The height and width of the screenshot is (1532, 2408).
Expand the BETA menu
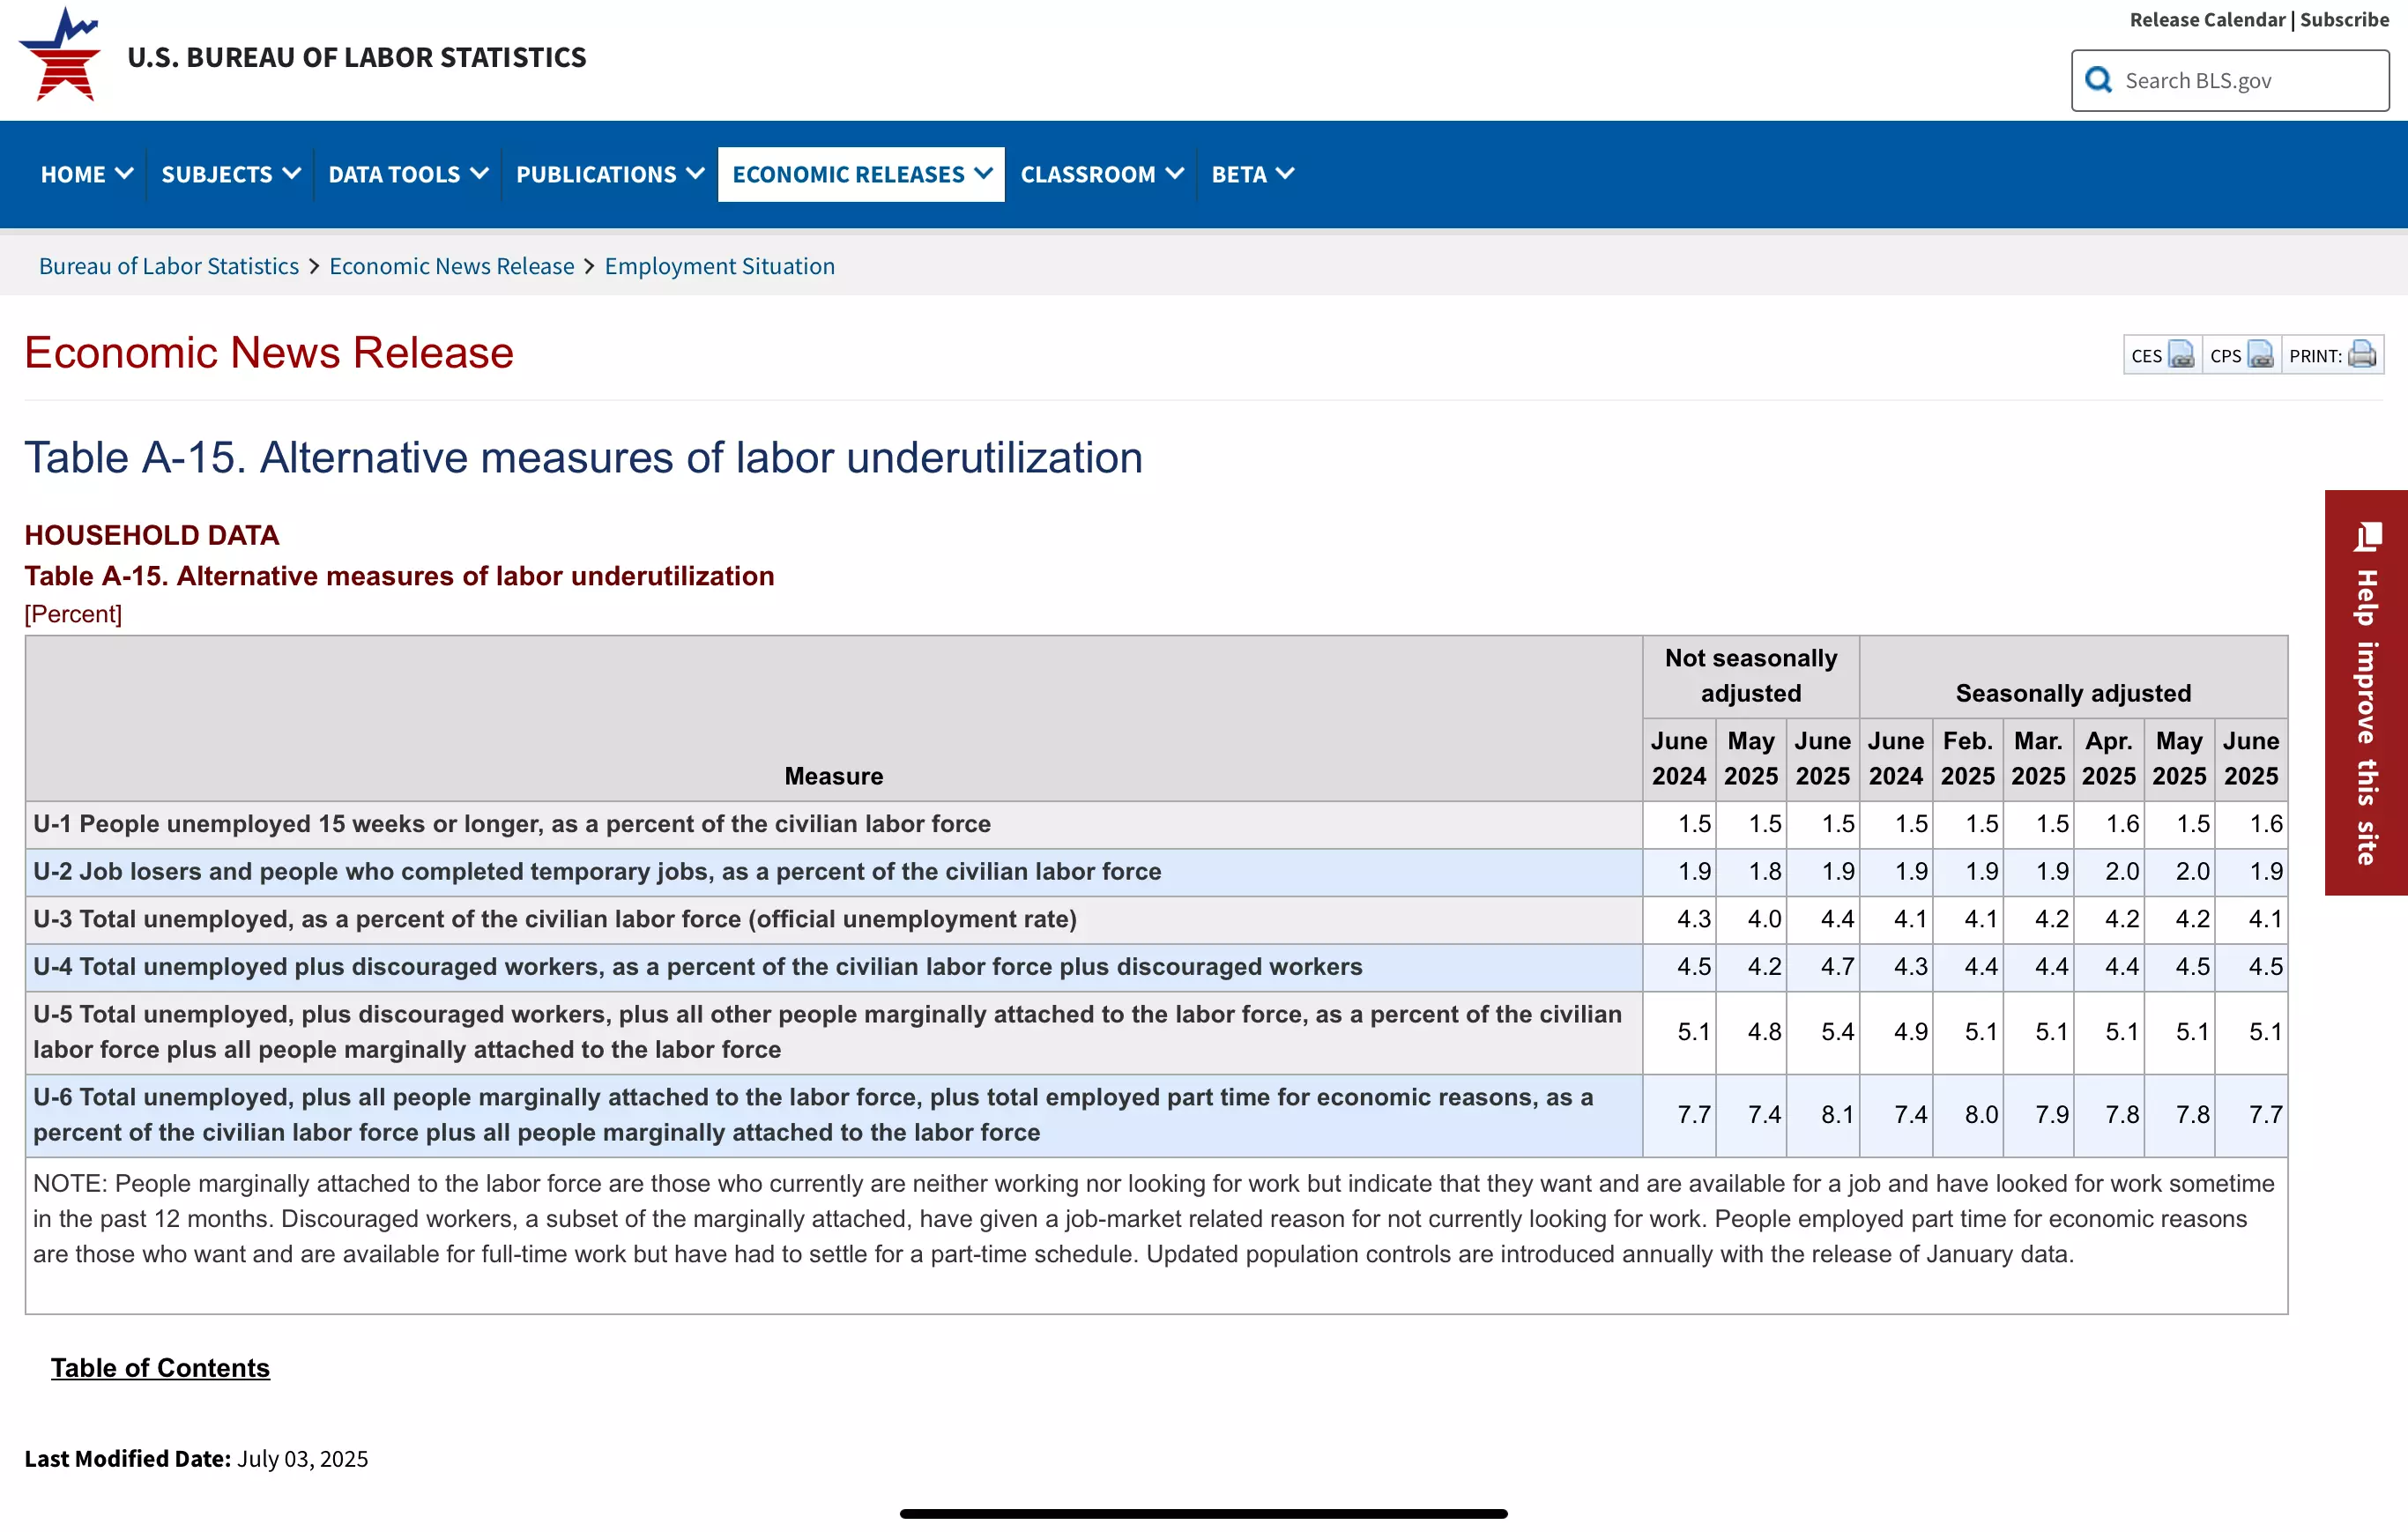point(1252,174)
